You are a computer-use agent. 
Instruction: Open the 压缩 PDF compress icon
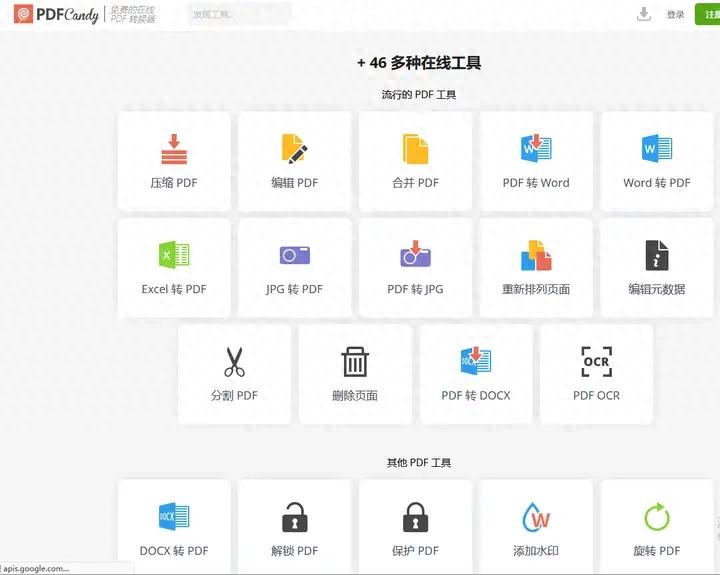point(174,149)
